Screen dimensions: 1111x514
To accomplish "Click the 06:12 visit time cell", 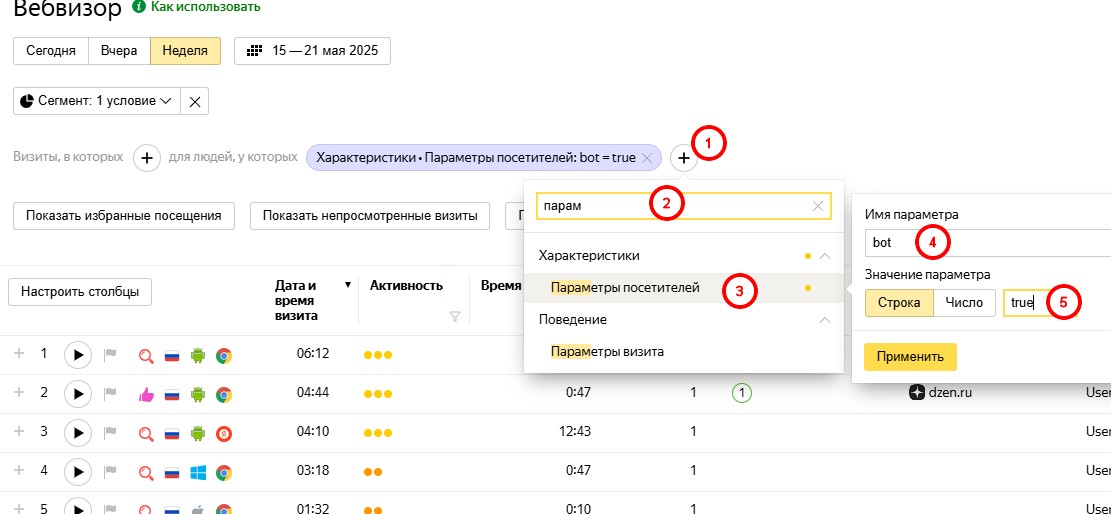I will (313, 353).
